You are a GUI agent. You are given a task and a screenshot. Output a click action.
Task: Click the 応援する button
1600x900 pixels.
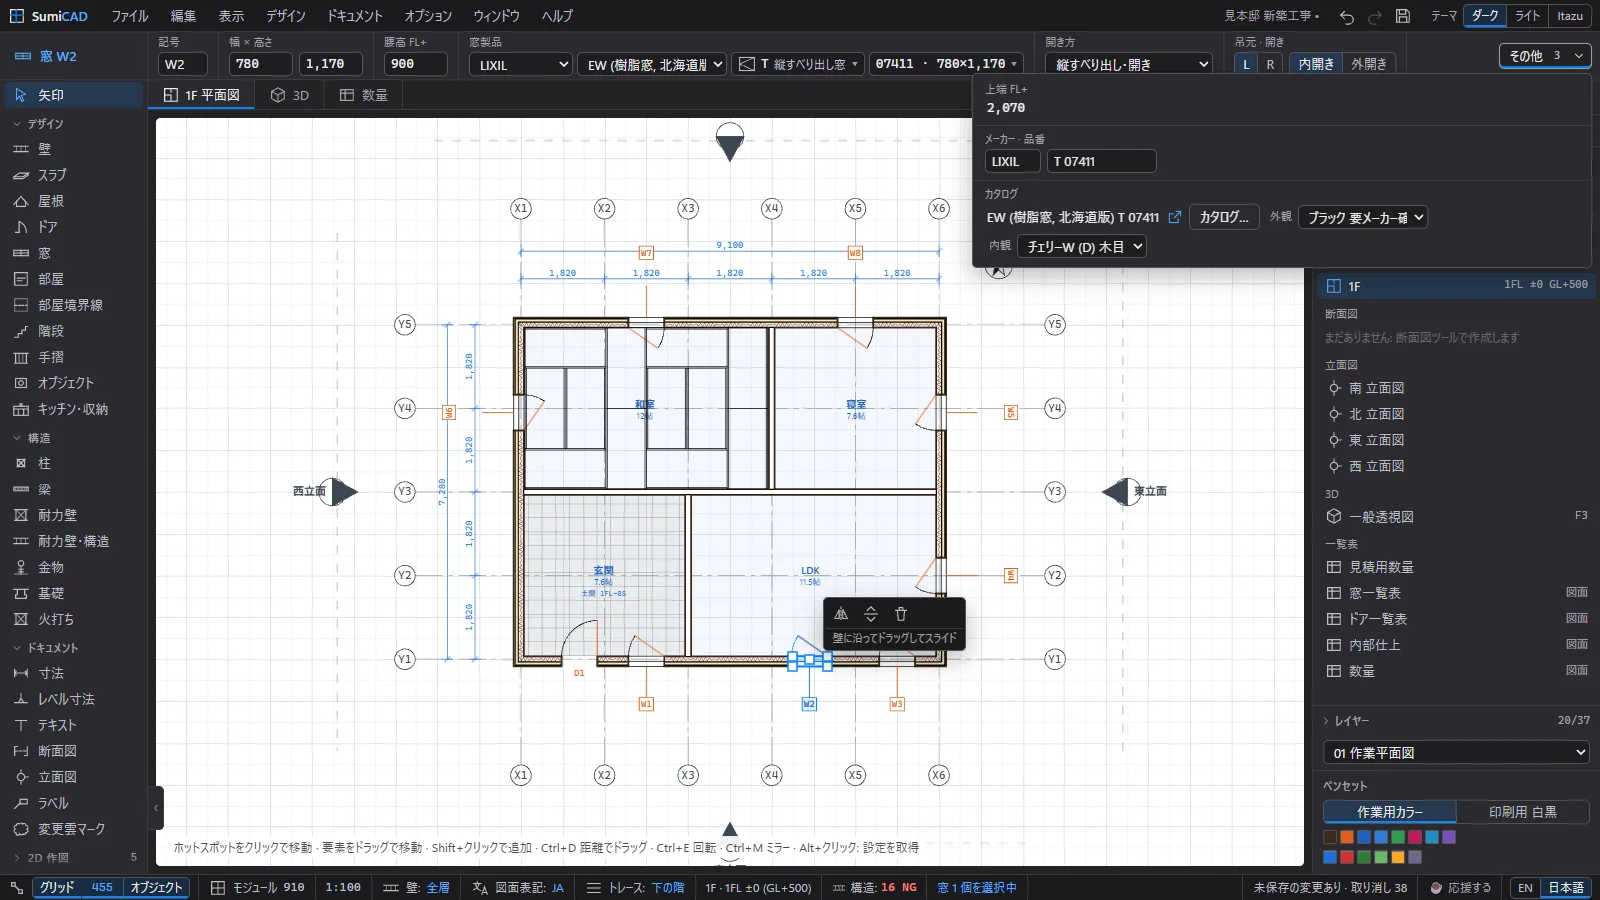point(1460,888)
